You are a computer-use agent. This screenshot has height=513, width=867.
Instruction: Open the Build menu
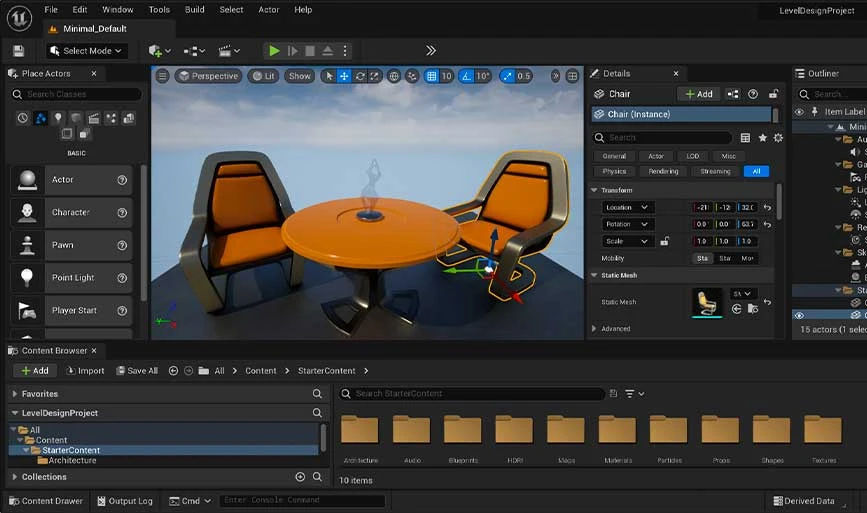coord(195,9)
